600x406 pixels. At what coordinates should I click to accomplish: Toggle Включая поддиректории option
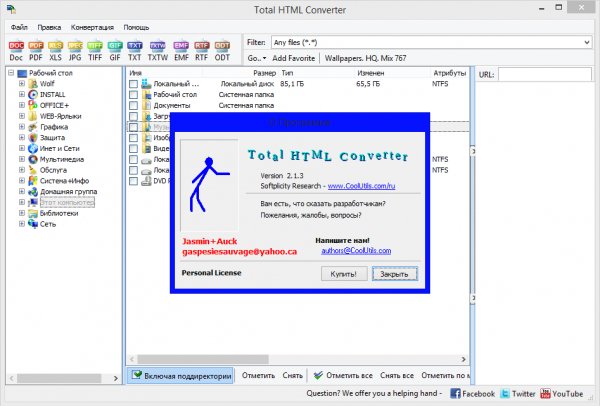pyautogui.click(x=180, y=376)
